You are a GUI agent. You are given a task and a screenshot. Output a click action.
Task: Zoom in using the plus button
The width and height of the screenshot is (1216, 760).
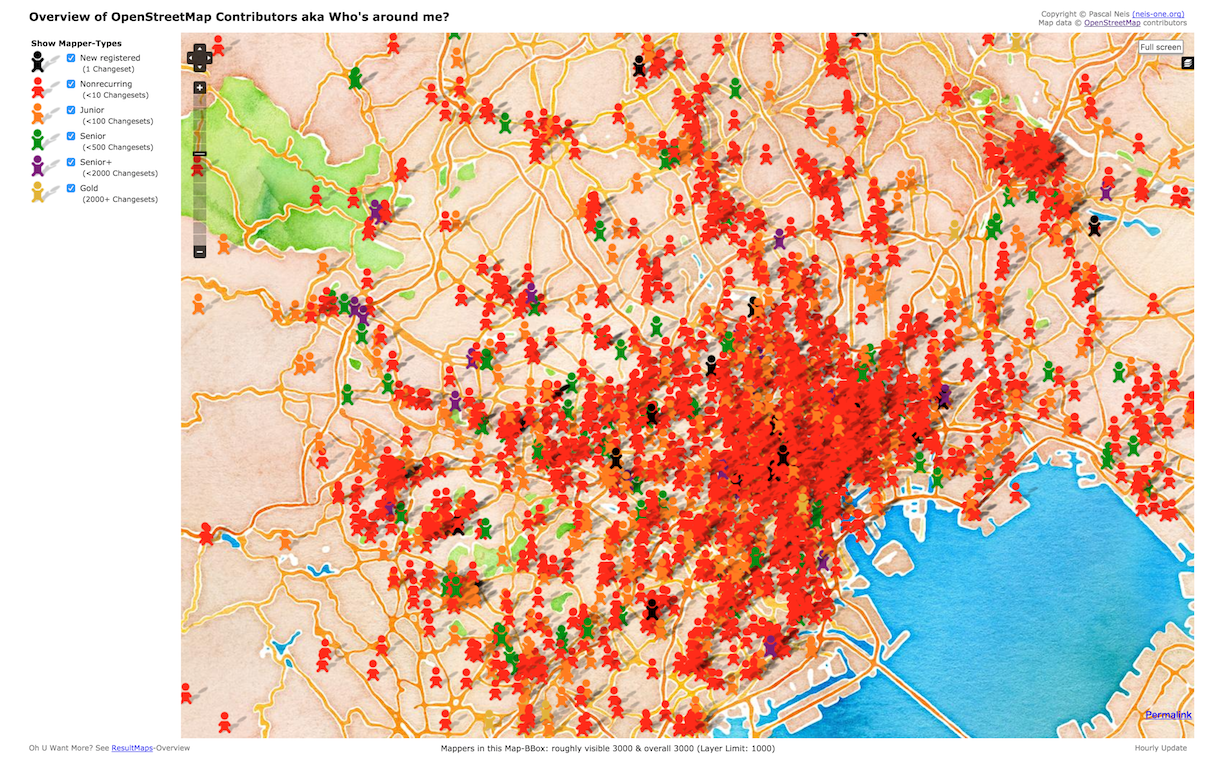199,88
